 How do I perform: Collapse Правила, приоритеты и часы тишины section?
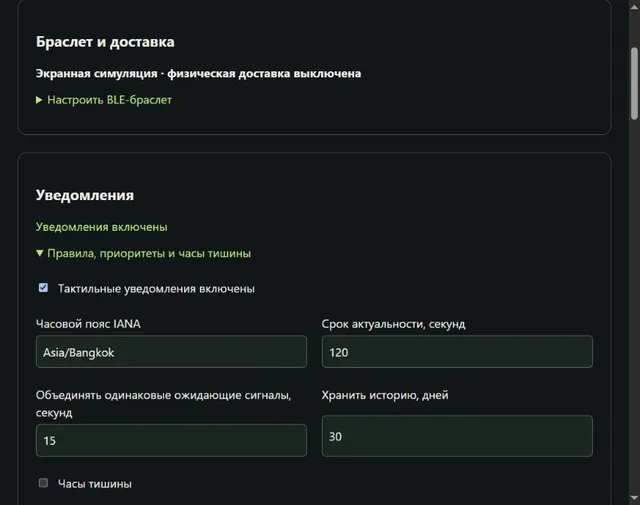point(143,253)
